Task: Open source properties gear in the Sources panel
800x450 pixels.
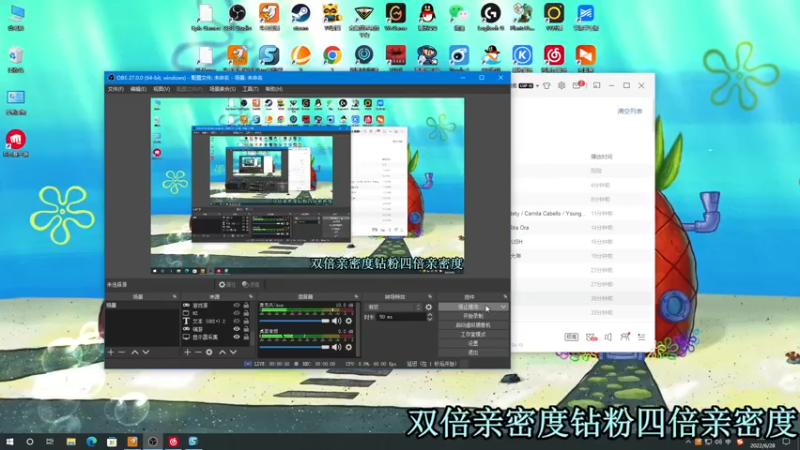Action: (x=209, y=352)
